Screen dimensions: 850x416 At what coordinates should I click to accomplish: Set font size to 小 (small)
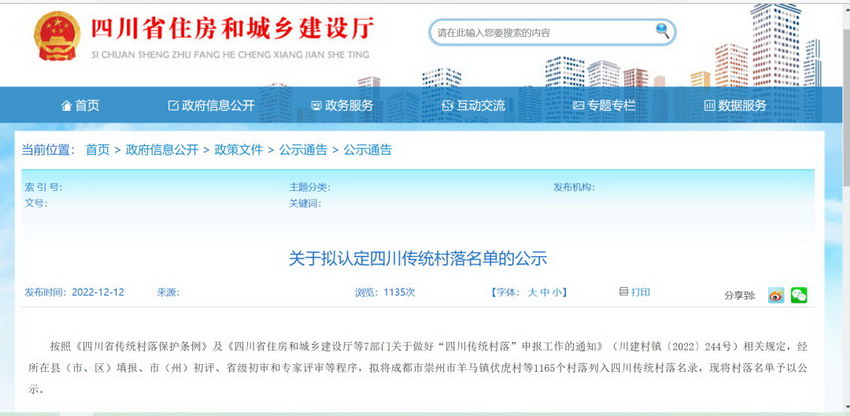(x=558, y=292)
